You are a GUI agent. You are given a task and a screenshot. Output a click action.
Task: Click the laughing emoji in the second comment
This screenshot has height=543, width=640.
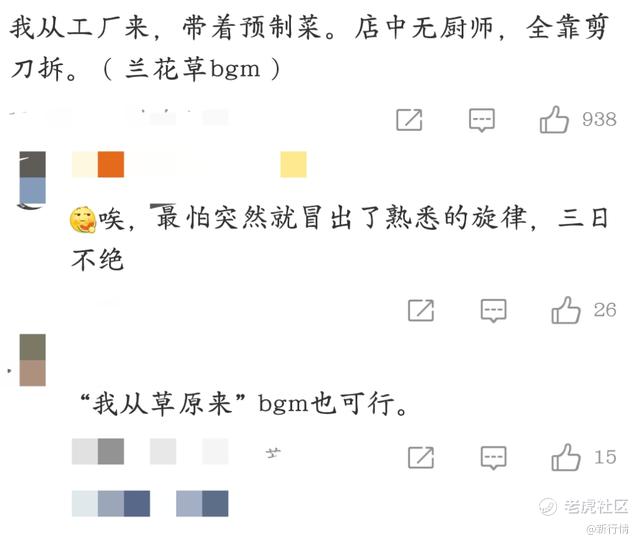tap(83, 219)
